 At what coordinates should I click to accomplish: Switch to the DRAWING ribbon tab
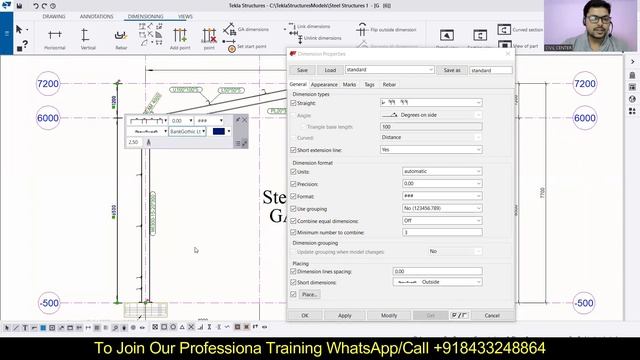click(x=54, y=16)
